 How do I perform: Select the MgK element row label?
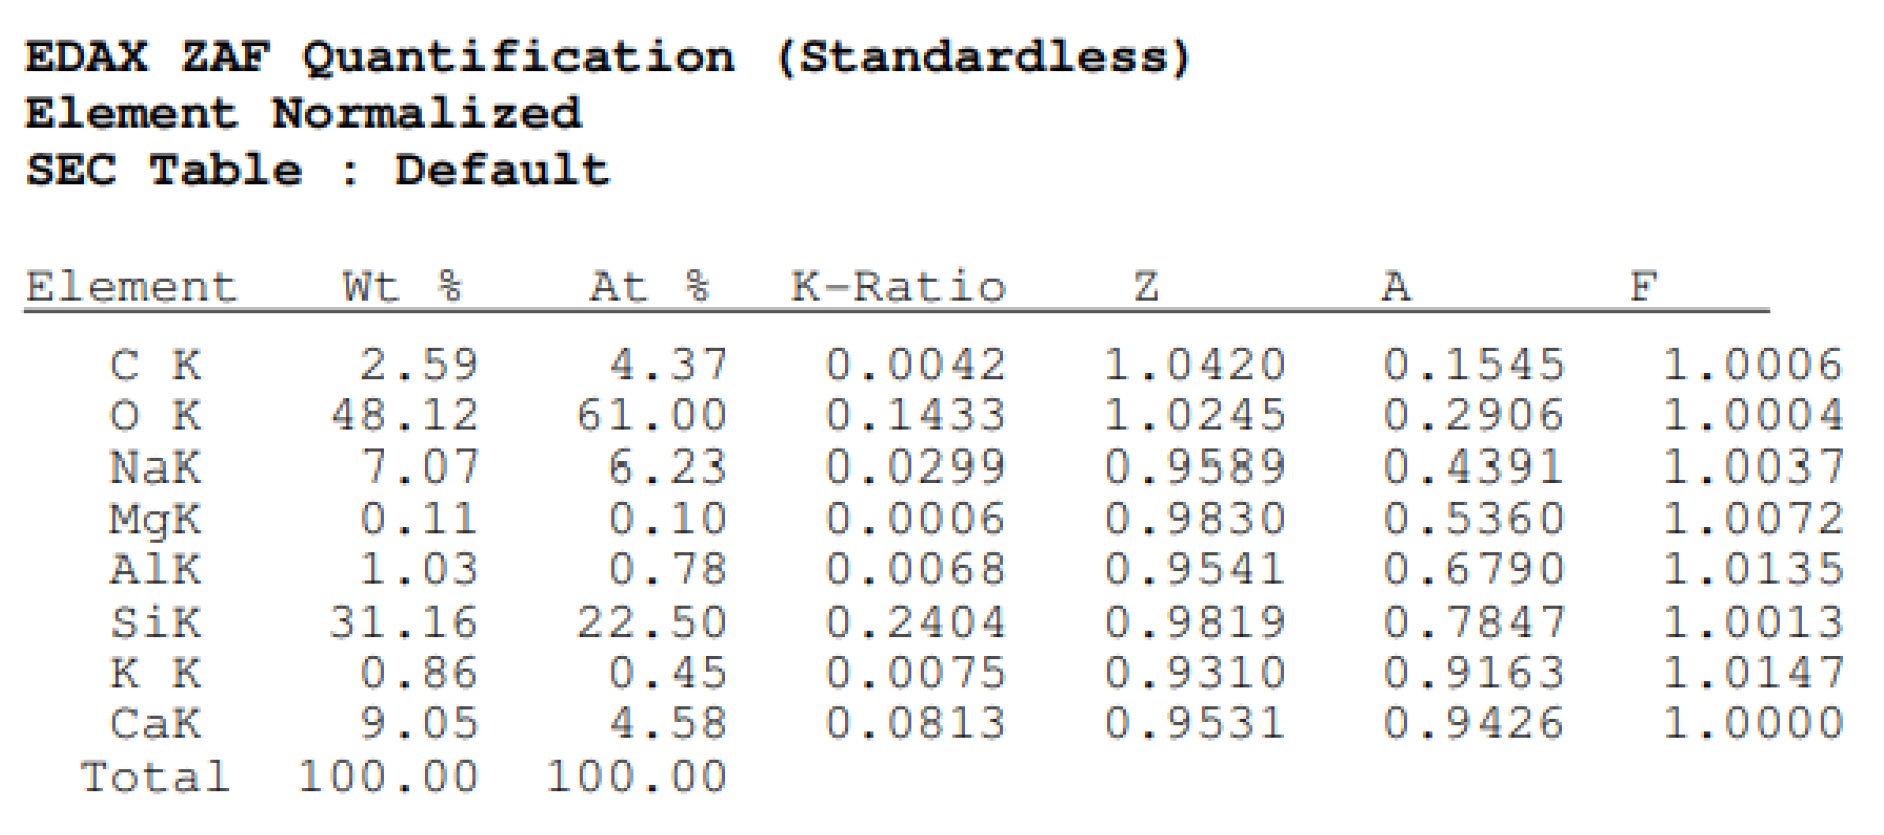155,519
